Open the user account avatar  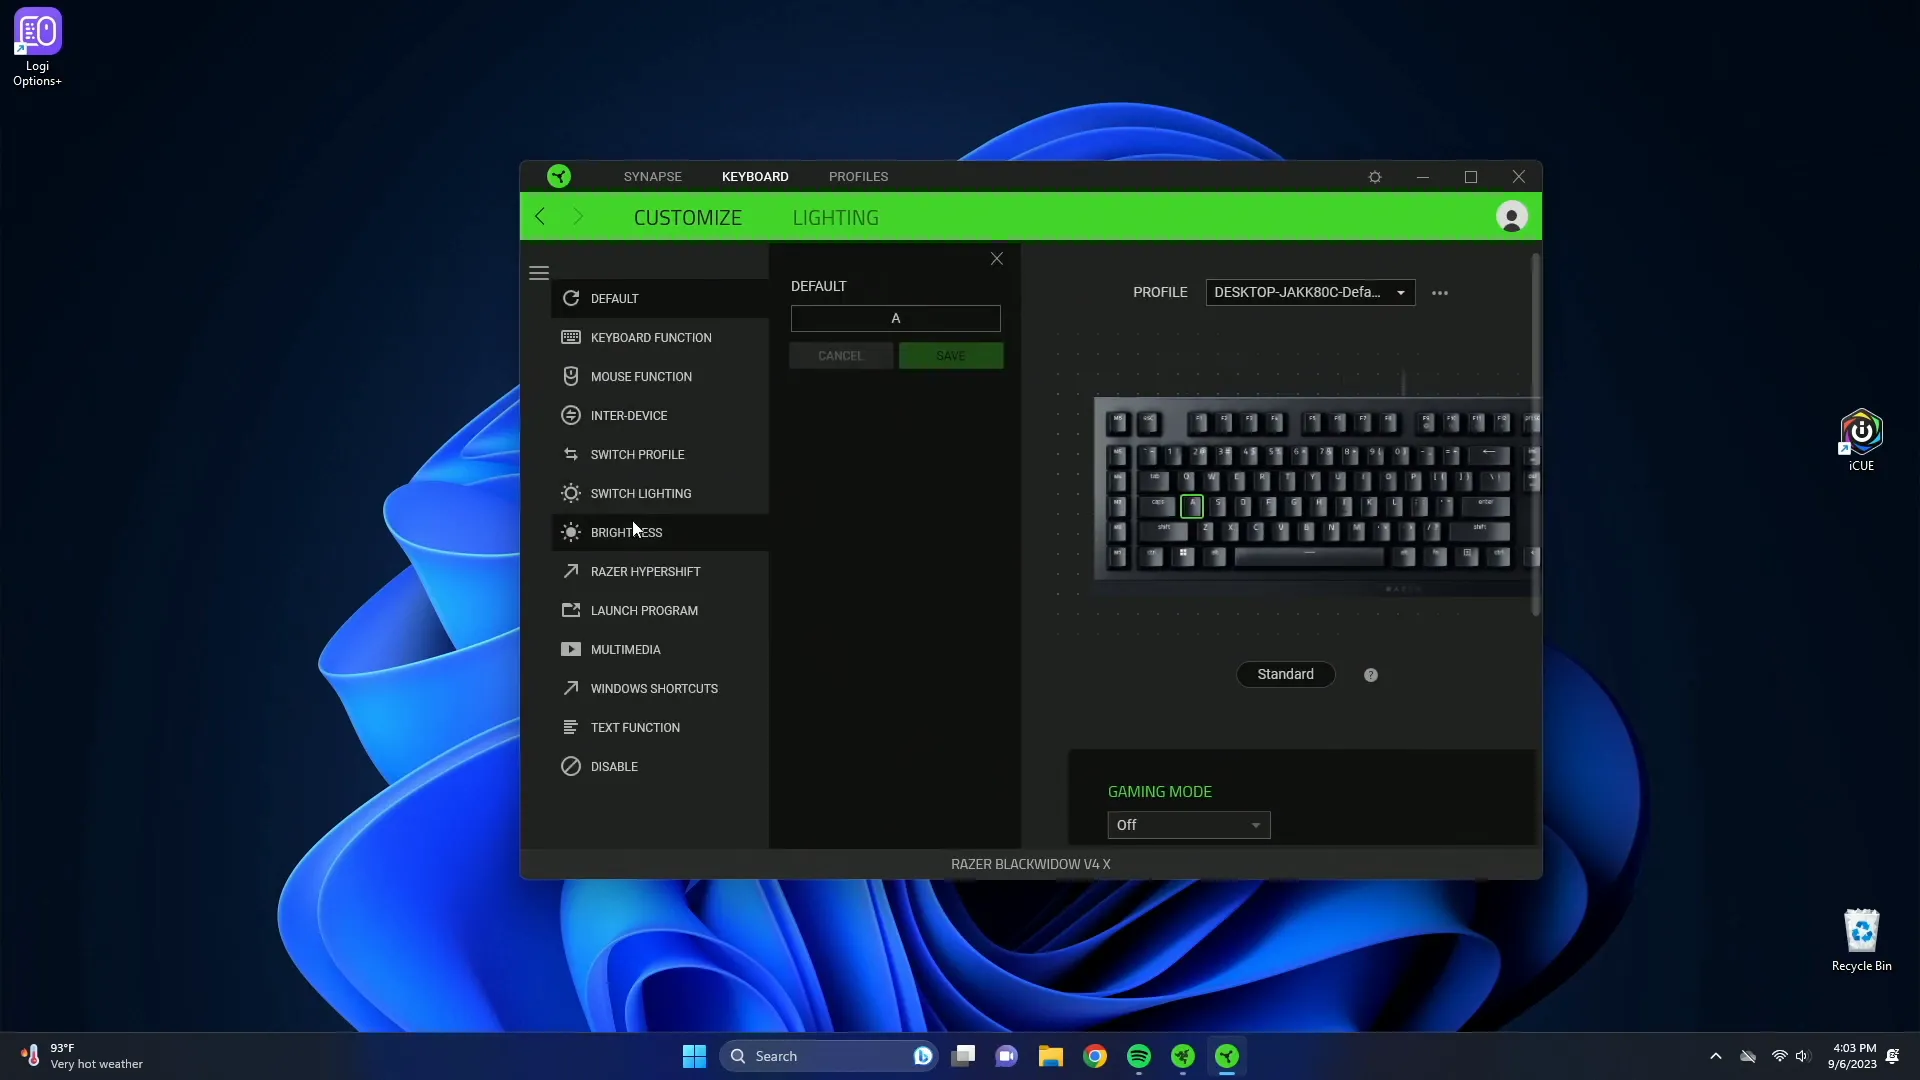[x=1511, y=217]
